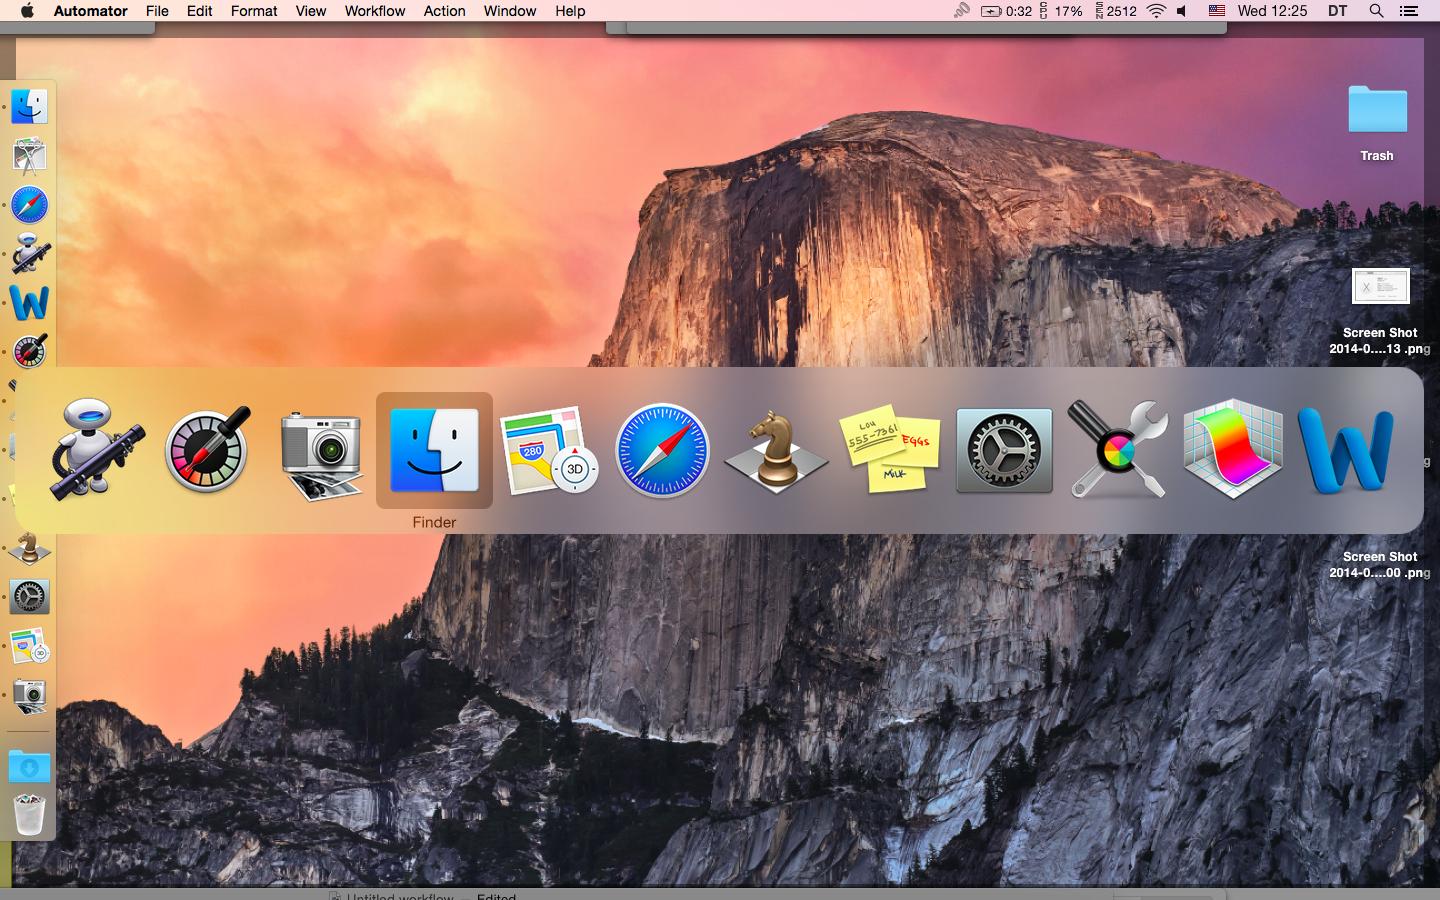
Task: Open the Apple menu
Action: pyautogui.click(x=27, y=11)
